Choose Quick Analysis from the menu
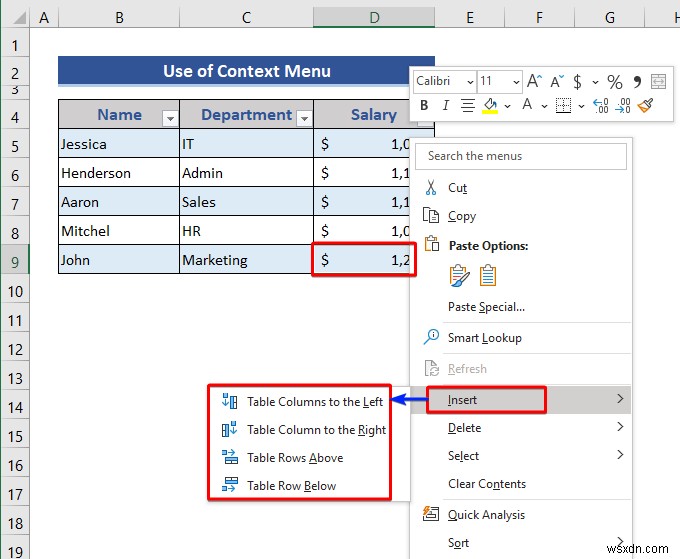 point(486,515)
